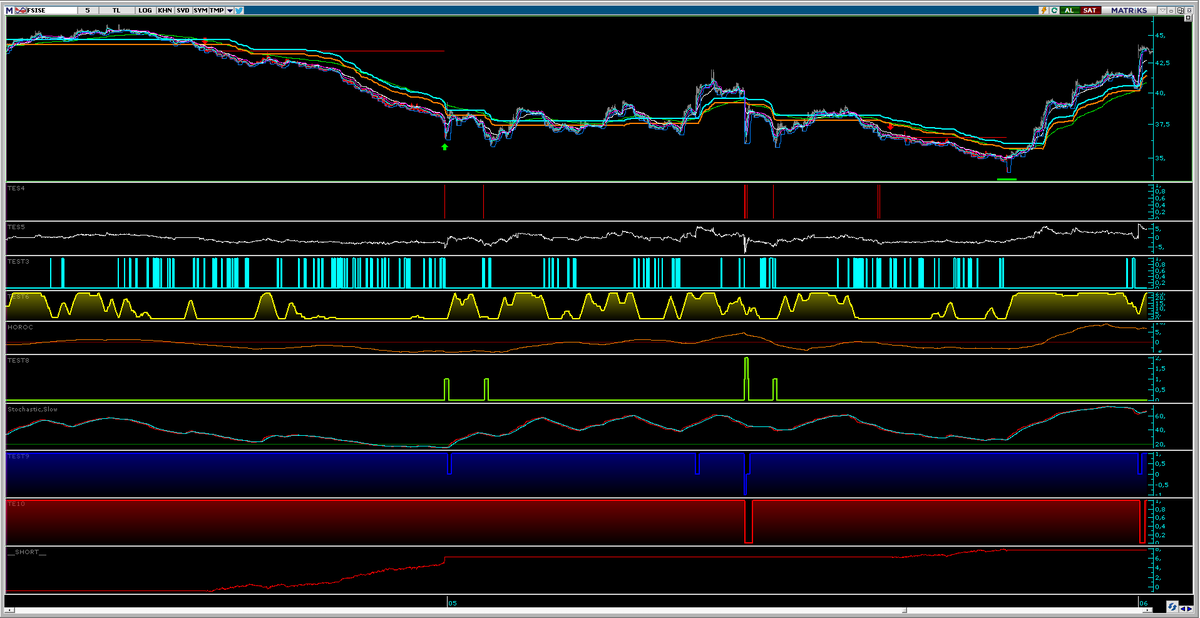Screen dimensions: 1200x618
Task: Change the 5 period interval button
Action: 87,10
